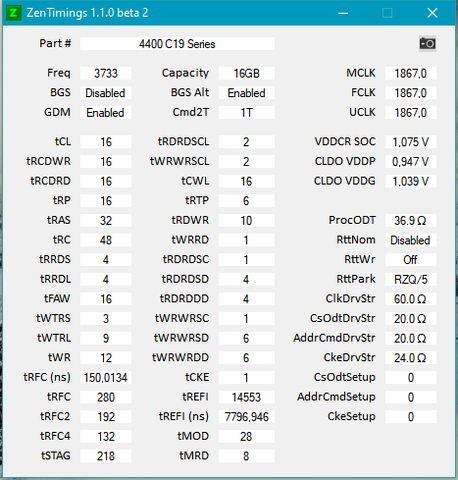Click the RttPark value RZQ/5
Image resolution: width=458 pixels, height=480 pixels.
pyautogui.click(x=411, y=279)
